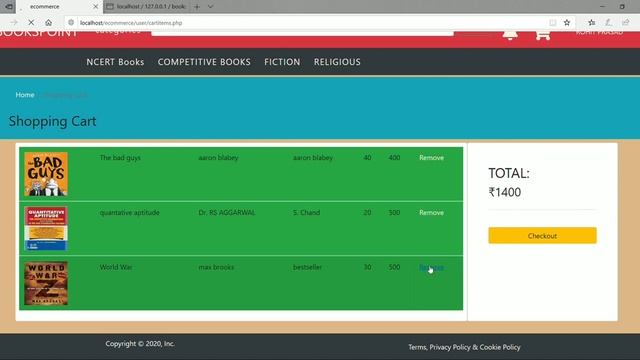Image resolution: width=640 pixels, height=360 pixels.
Task: Select 'World War' title text
Action: pos(116,267)
